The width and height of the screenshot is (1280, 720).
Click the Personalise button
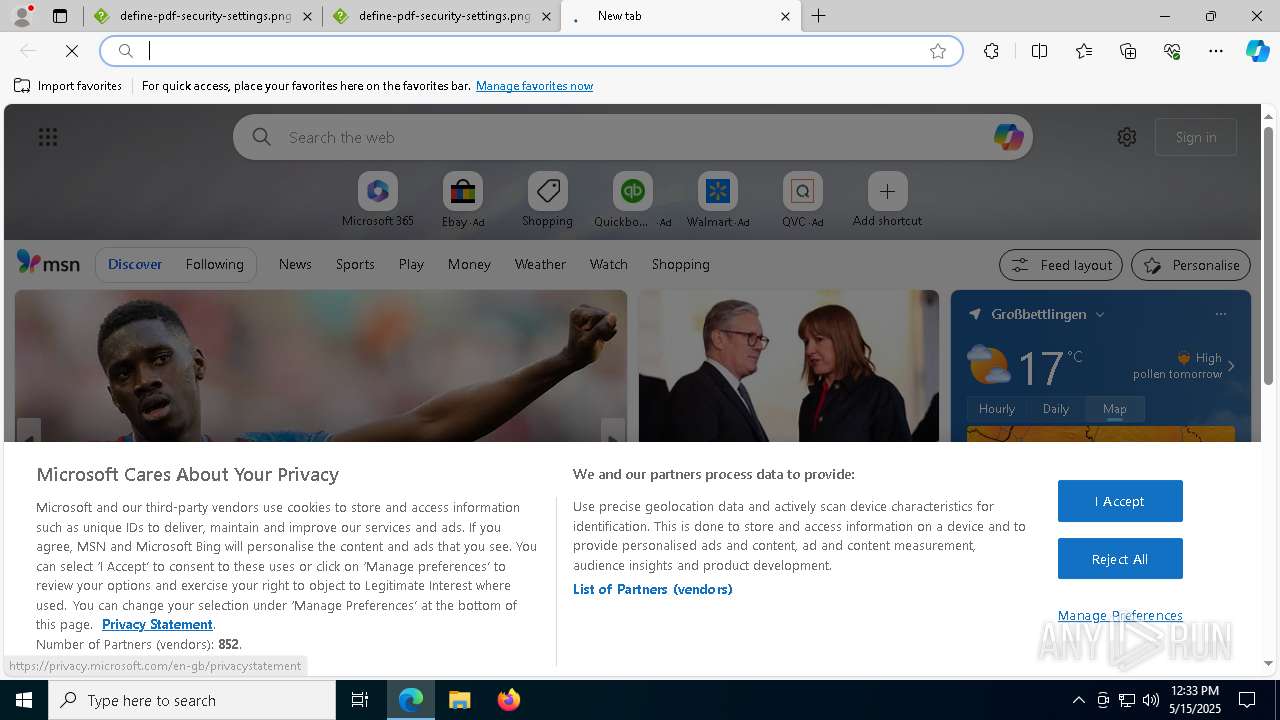tap(1191, 265)
